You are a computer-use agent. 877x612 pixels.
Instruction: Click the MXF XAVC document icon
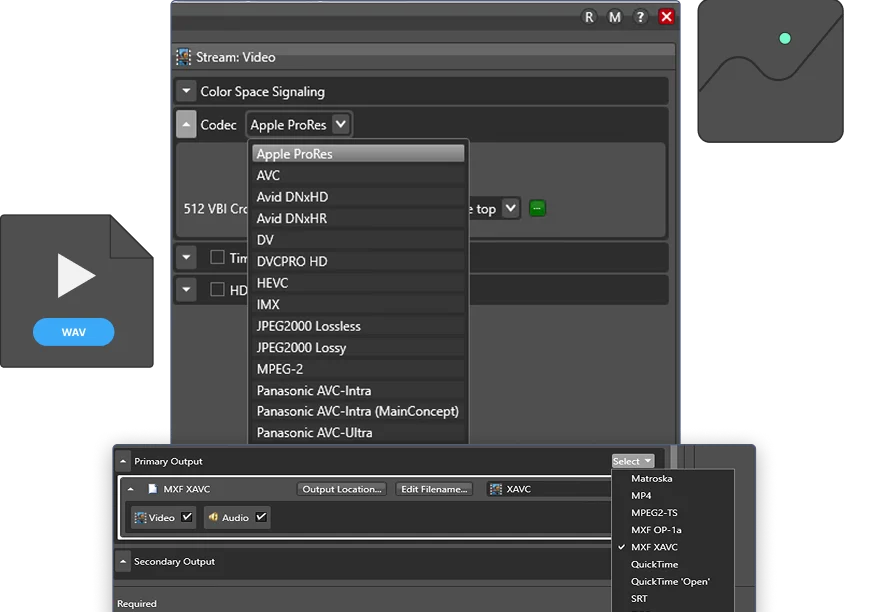click(x=152, y=489)
